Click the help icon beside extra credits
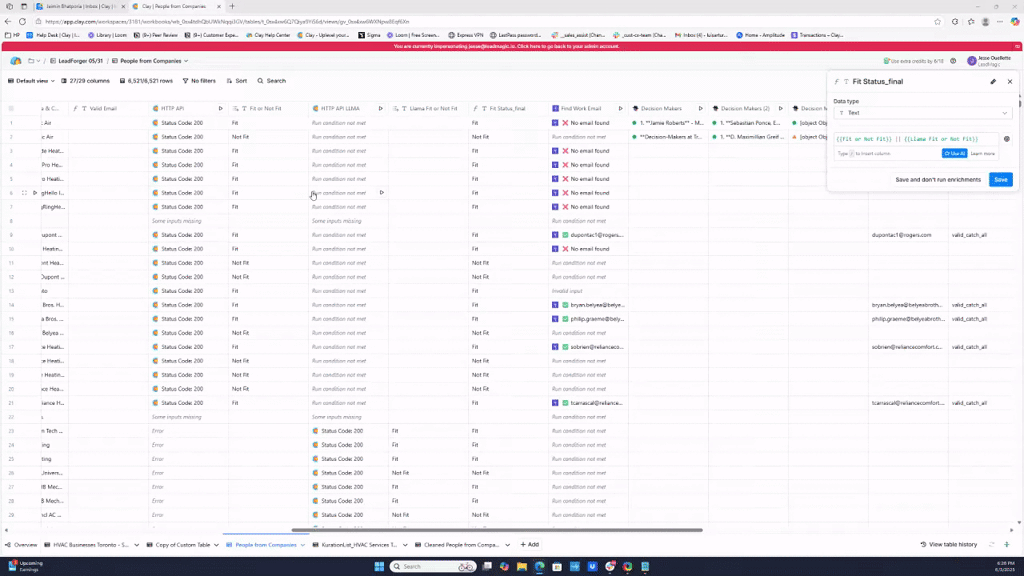Screen dimensions: 1024x576 click(953, 61)
